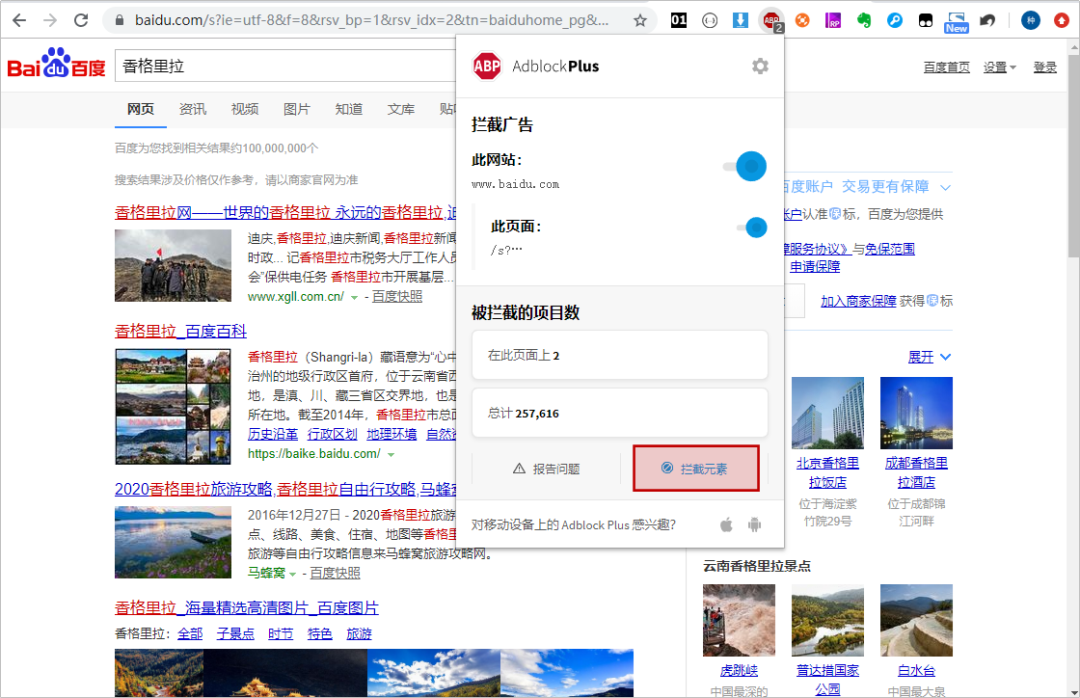Click the Adblock Plus toolbar icon

771,21
